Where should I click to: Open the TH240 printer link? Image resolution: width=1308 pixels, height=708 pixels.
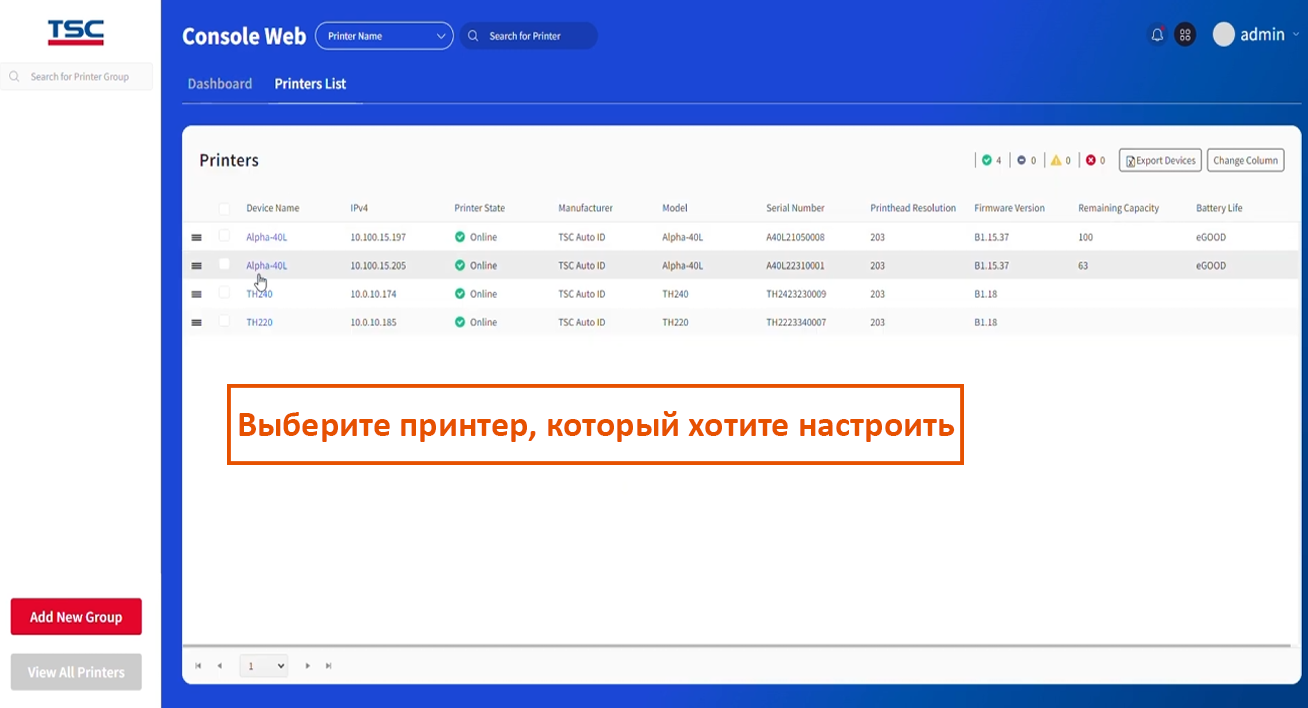pyautogui.click(x=259, y=294)
